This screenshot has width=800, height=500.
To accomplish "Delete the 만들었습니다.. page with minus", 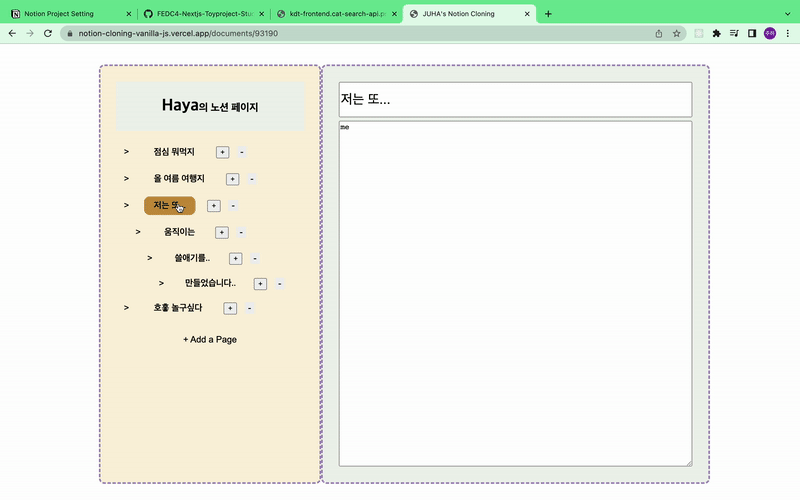I will click(280, 284).
